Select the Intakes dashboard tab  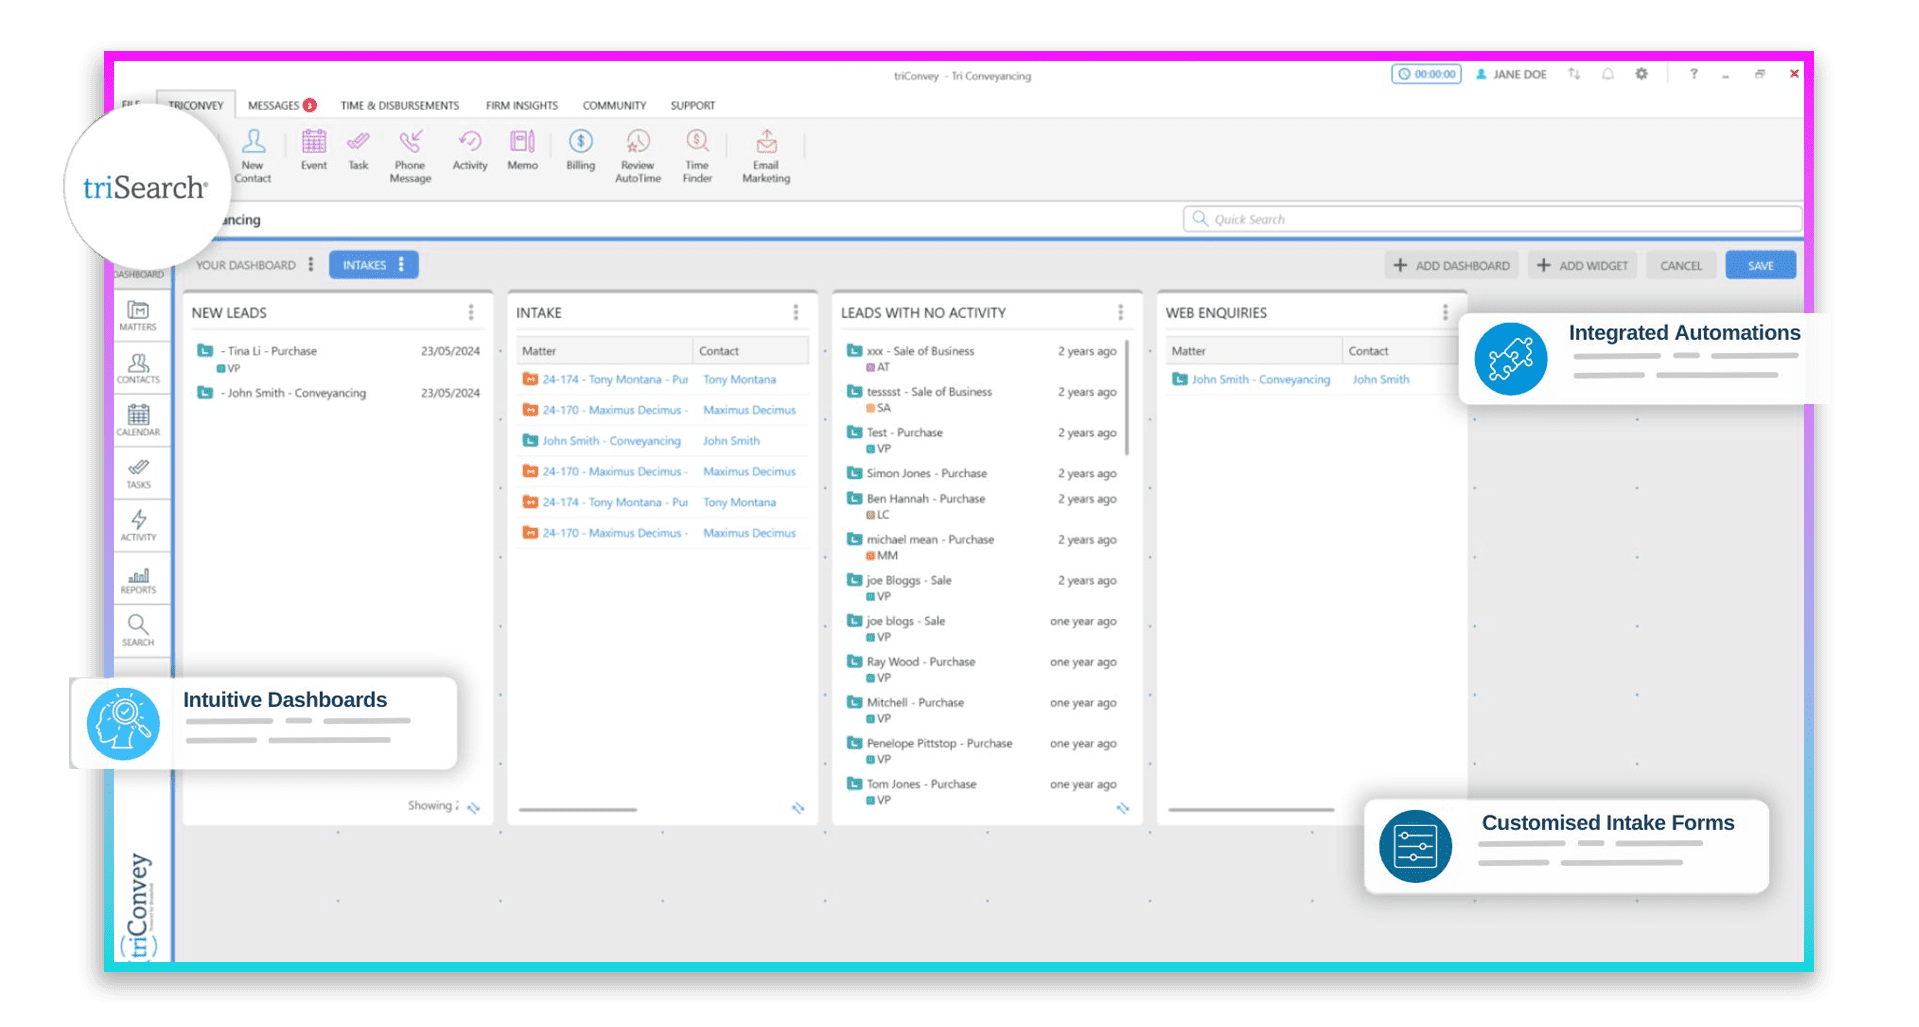tap(364, 265)
